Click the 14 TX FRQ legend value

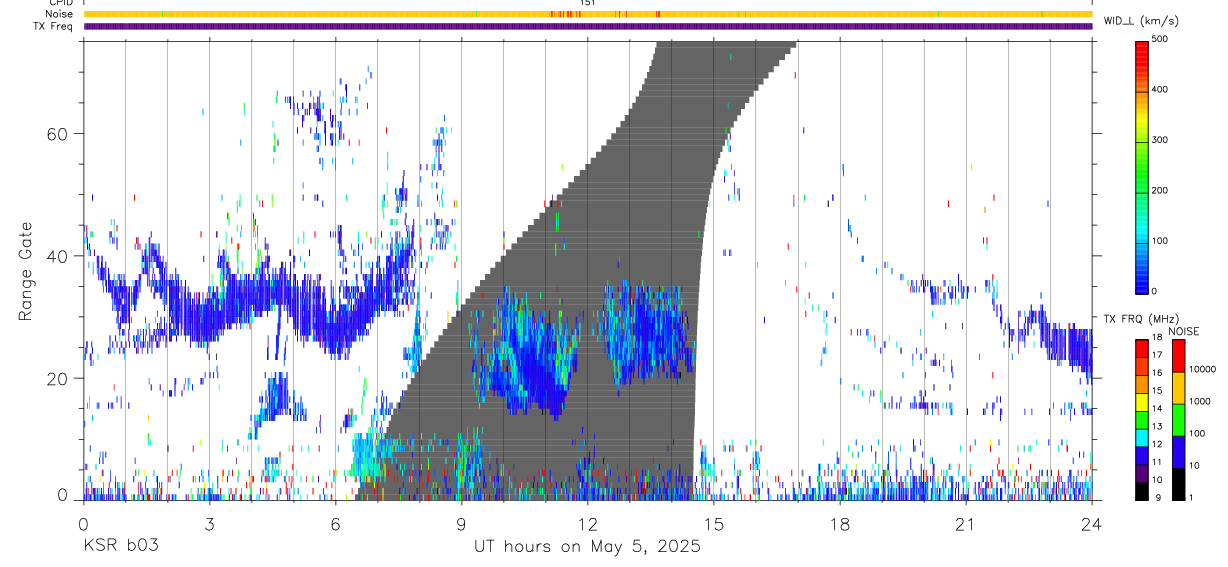[x=1157, y=408]
